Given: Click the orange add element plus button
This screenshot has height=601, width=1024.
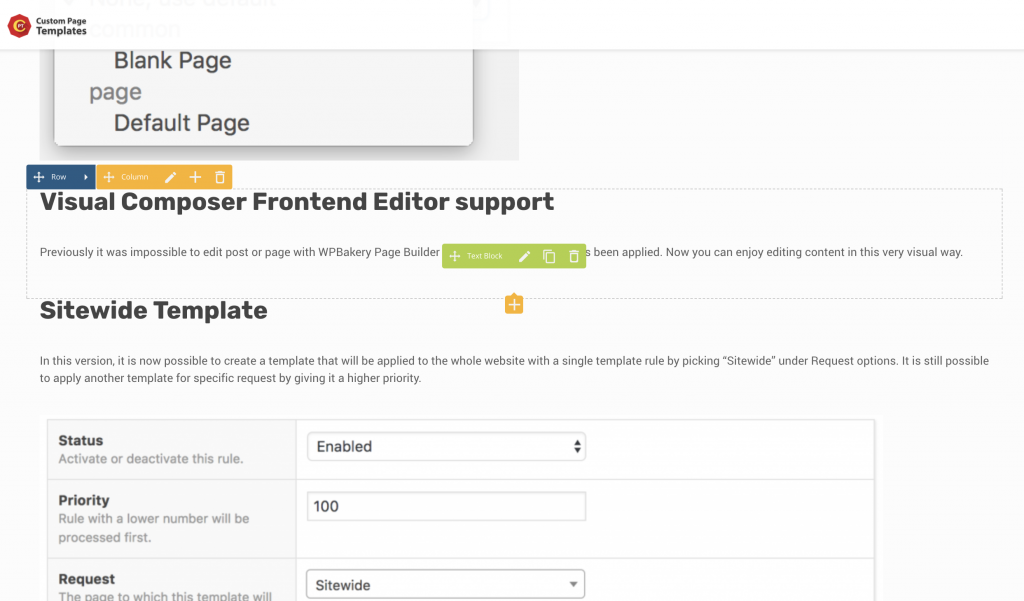Looking at the screenshot, I should (x=514, y=304).
